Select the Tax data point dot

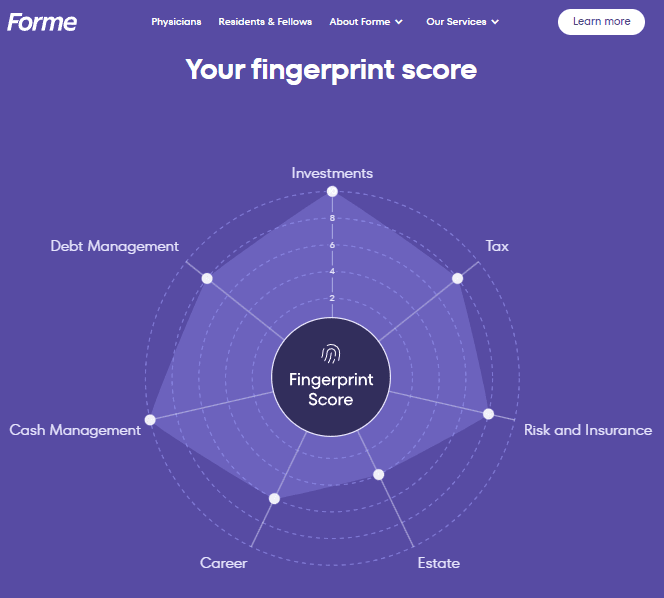coord(457,278)
